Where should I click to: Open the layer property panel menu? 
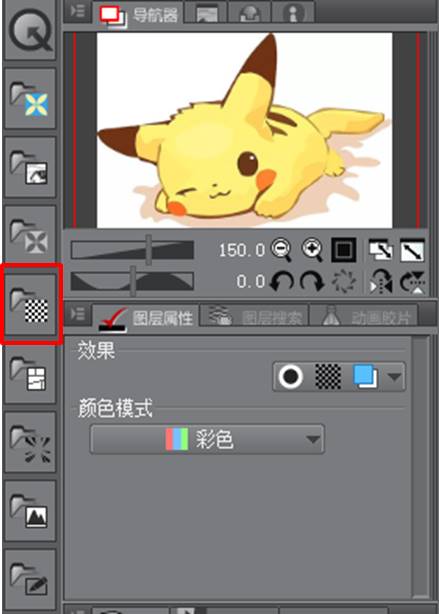pos(78,314)
